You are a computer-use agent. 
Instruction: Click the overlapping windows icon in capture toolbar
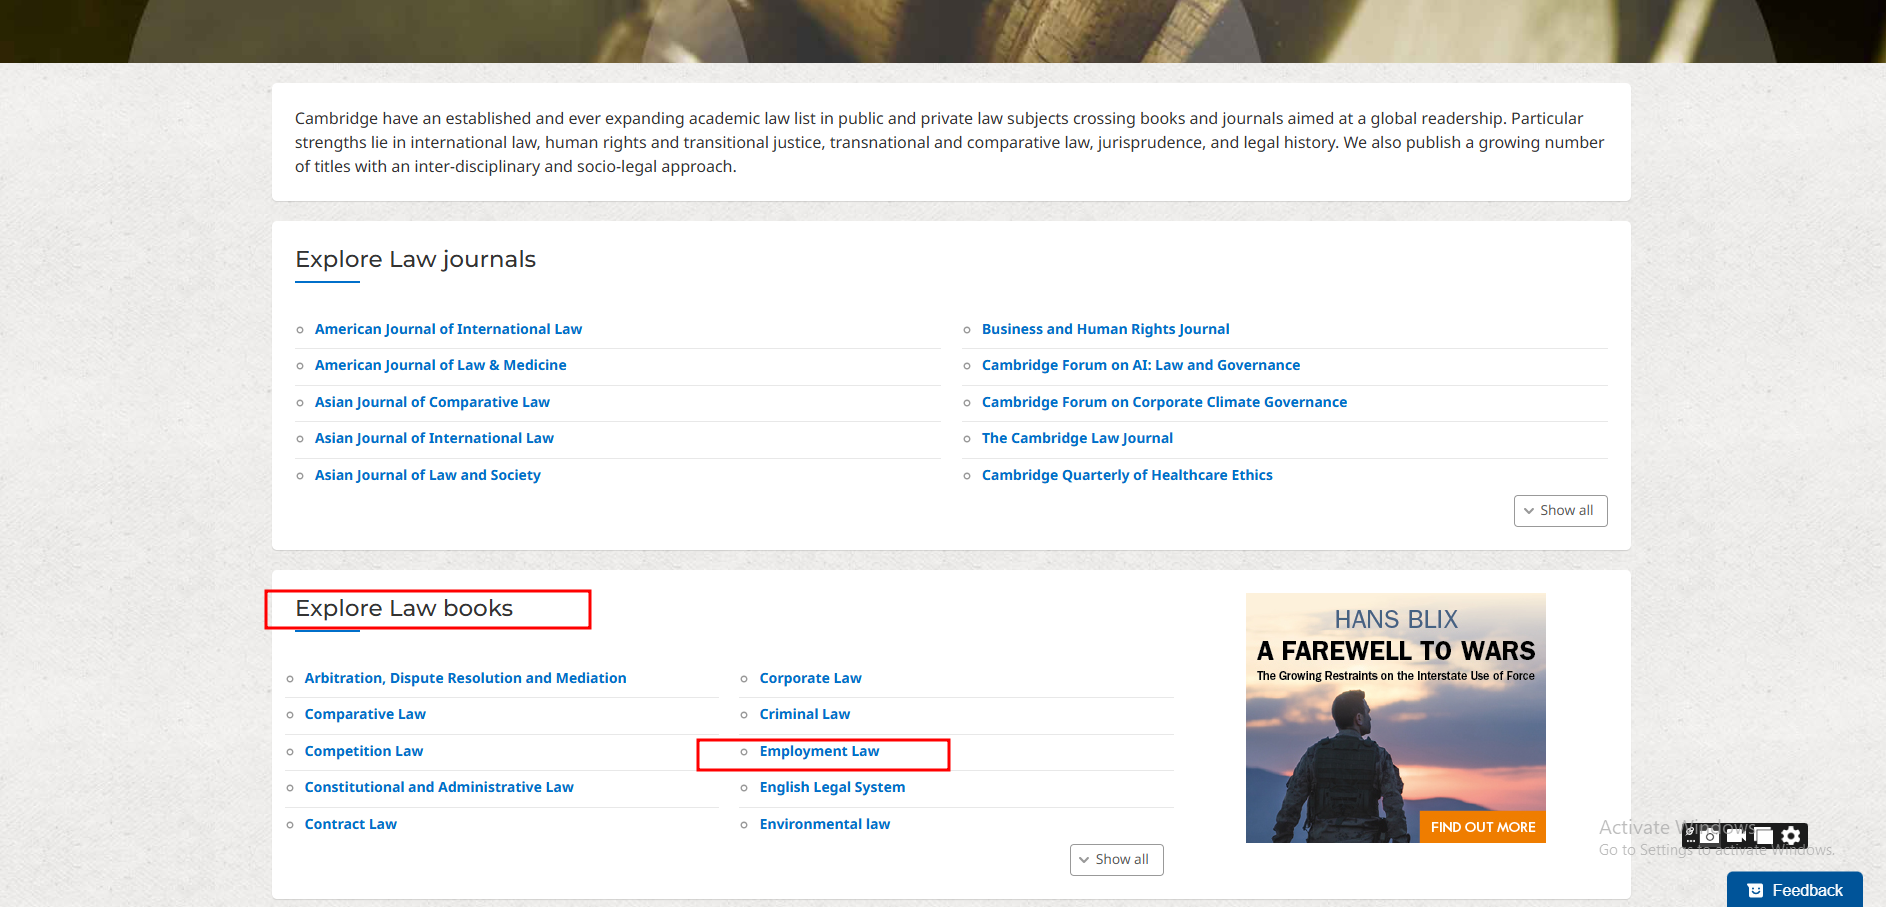pyautogui.click(x=1764, y=835)
